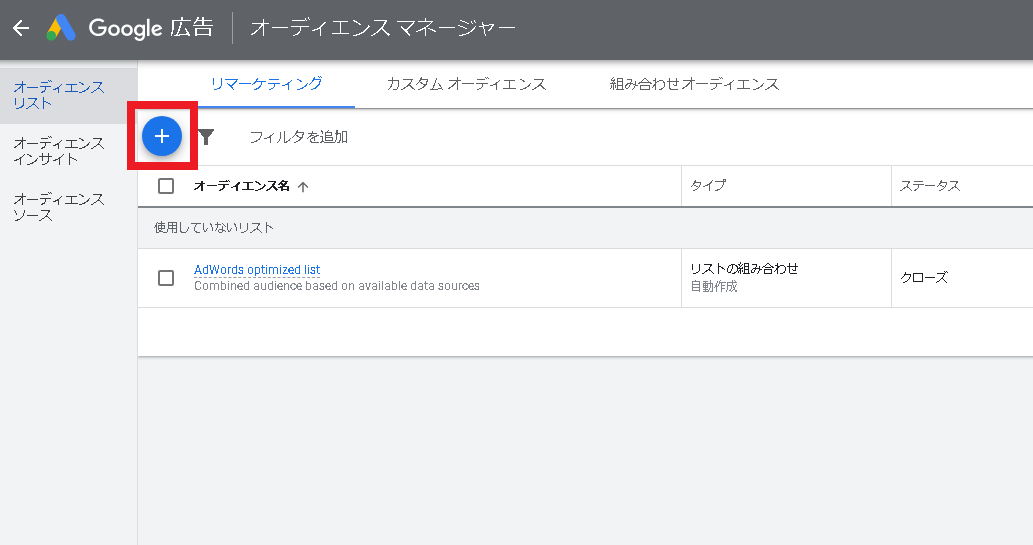
Task: Tick the select-all checkbox in table header
Action: [x=166, y=186]
